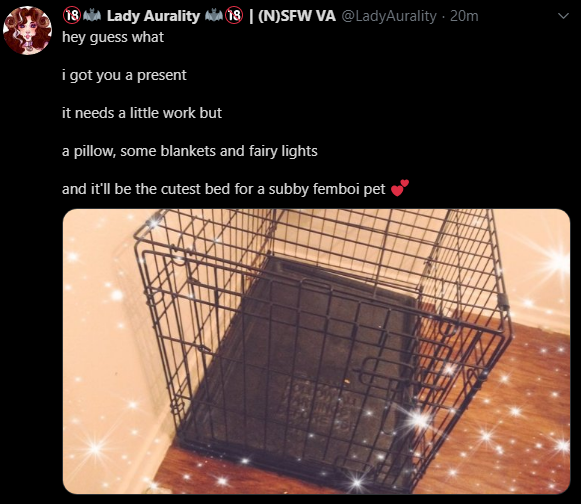Image resolution: width=581 pixels, height=504 pixels.
Task: Click the bat emoji after Lady Aurality
Action: coord(215,16)
